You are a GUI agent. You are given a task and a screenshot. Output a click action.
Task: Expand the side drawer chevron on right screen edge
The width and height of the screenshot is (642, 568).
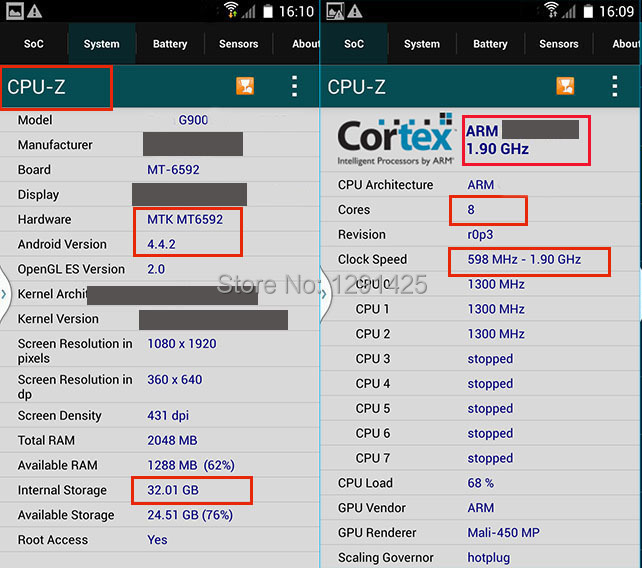[x=324, y=294]
